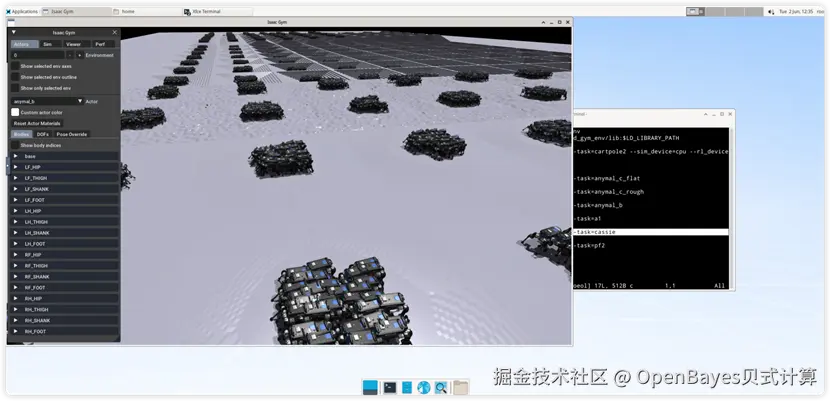Enable Show selected env outline
The width and height of the screenshot is (830, 401).
coord(15,77)
